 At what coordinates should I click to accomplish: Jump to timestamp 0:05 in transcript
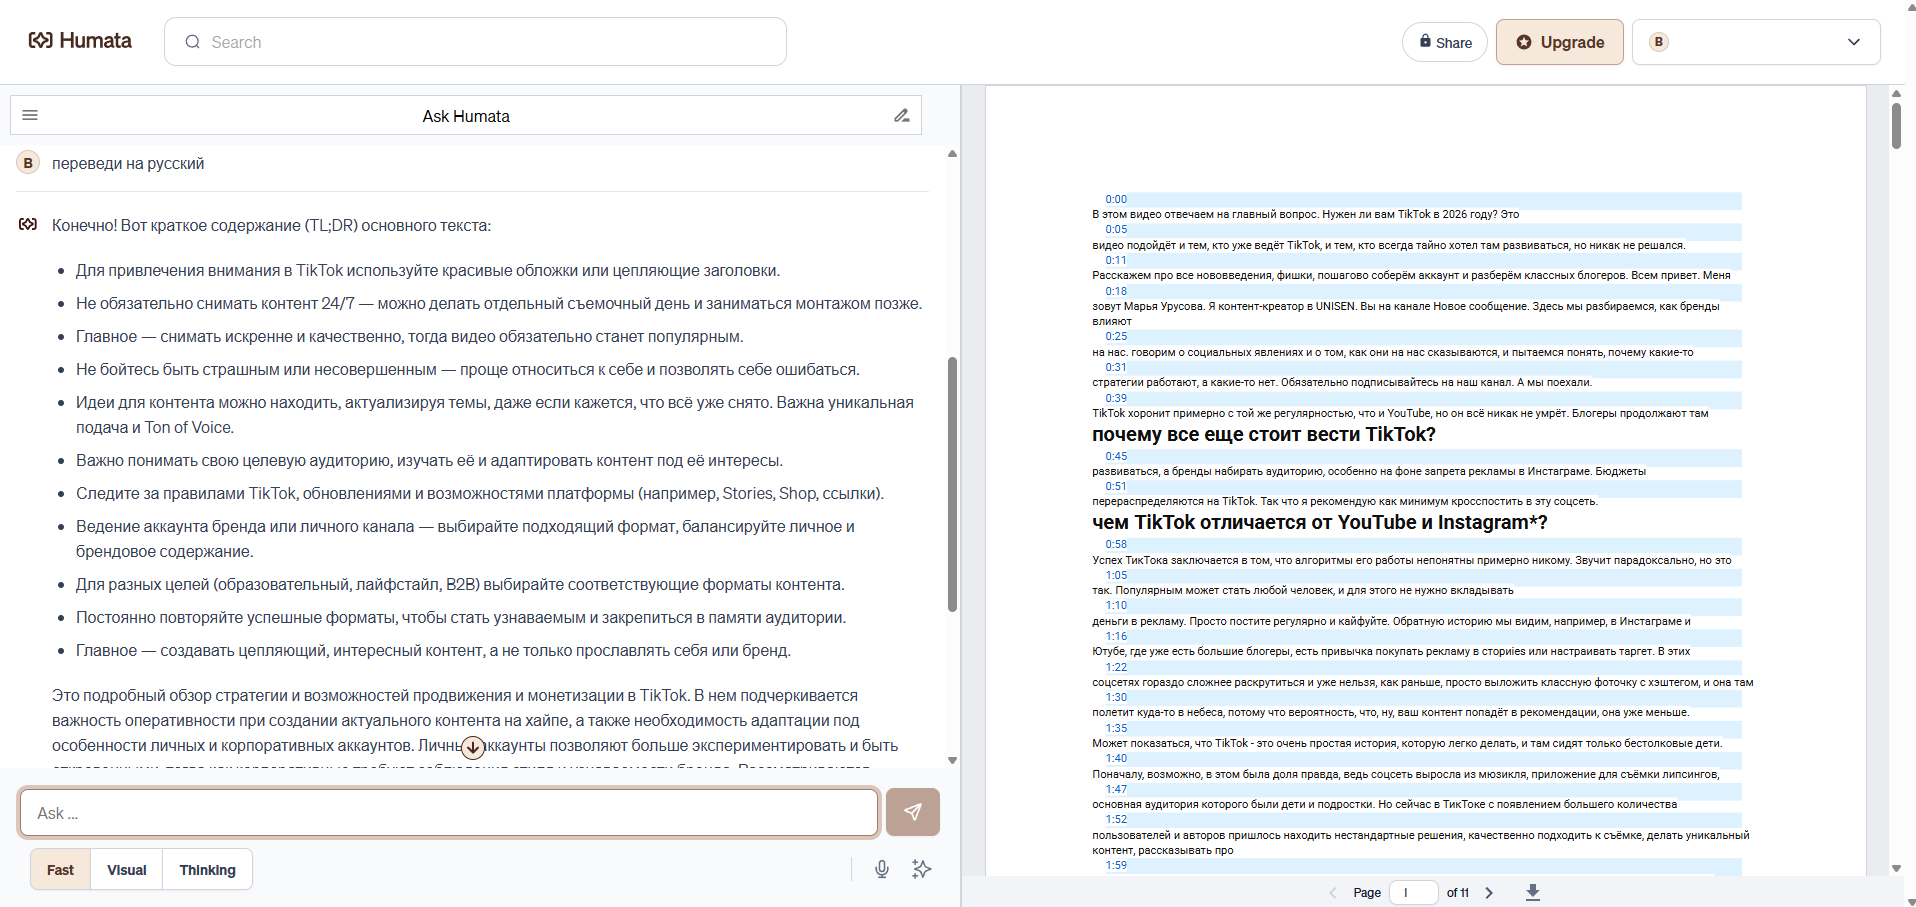(1116, 229)
